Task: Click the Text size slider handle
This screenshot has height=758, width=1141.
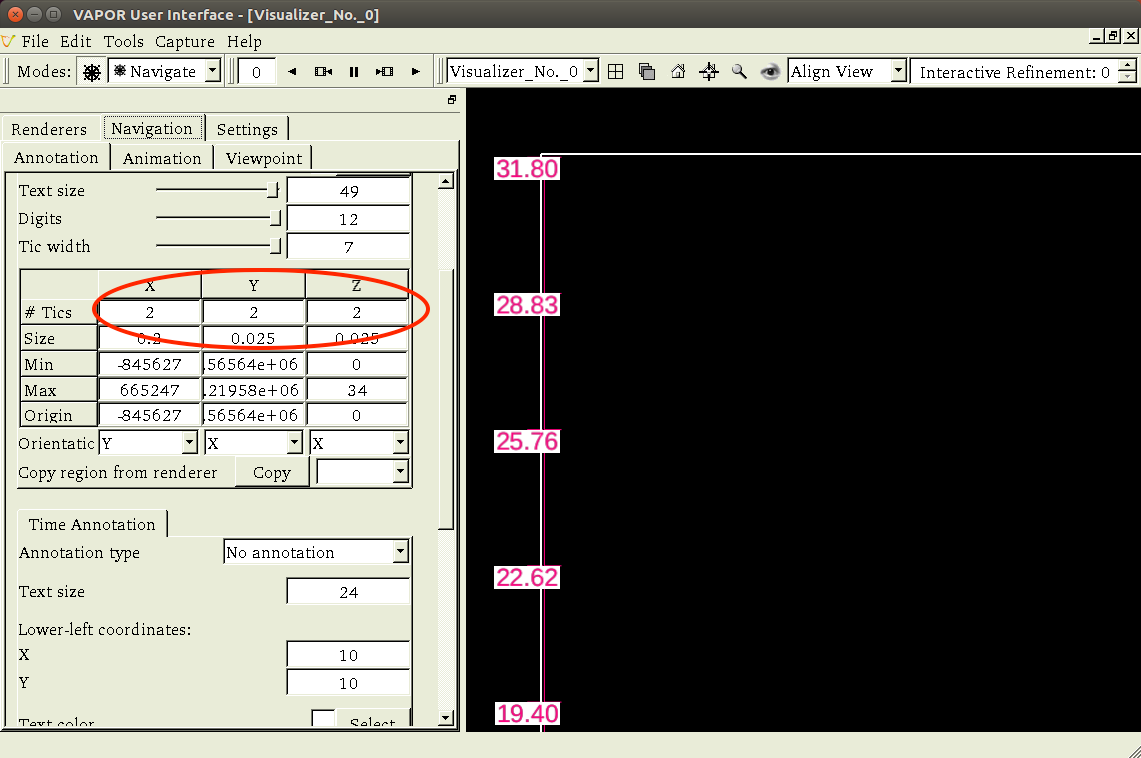Action: pyautogui.click(x=272, y=190)
